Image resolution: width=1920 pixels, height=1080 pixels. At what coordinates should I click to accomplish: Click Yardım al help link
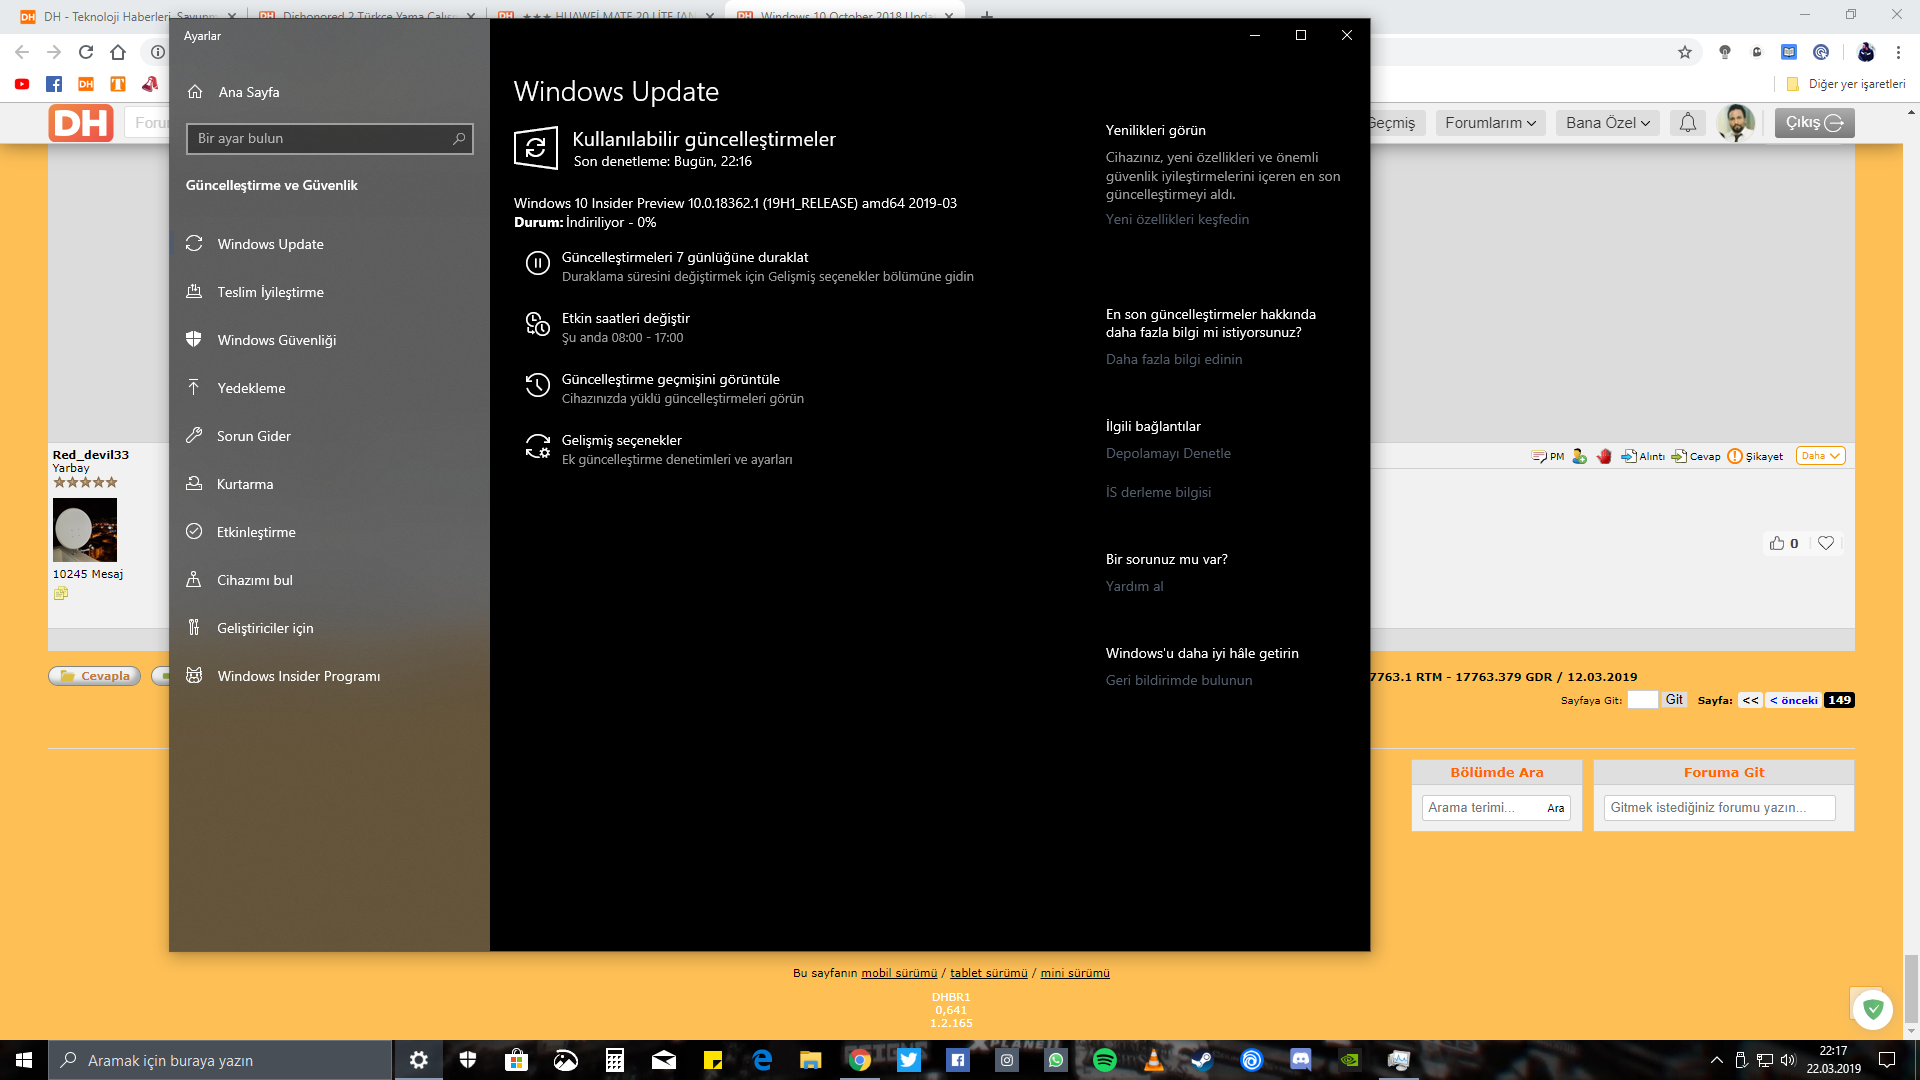tap(1134, 586)
